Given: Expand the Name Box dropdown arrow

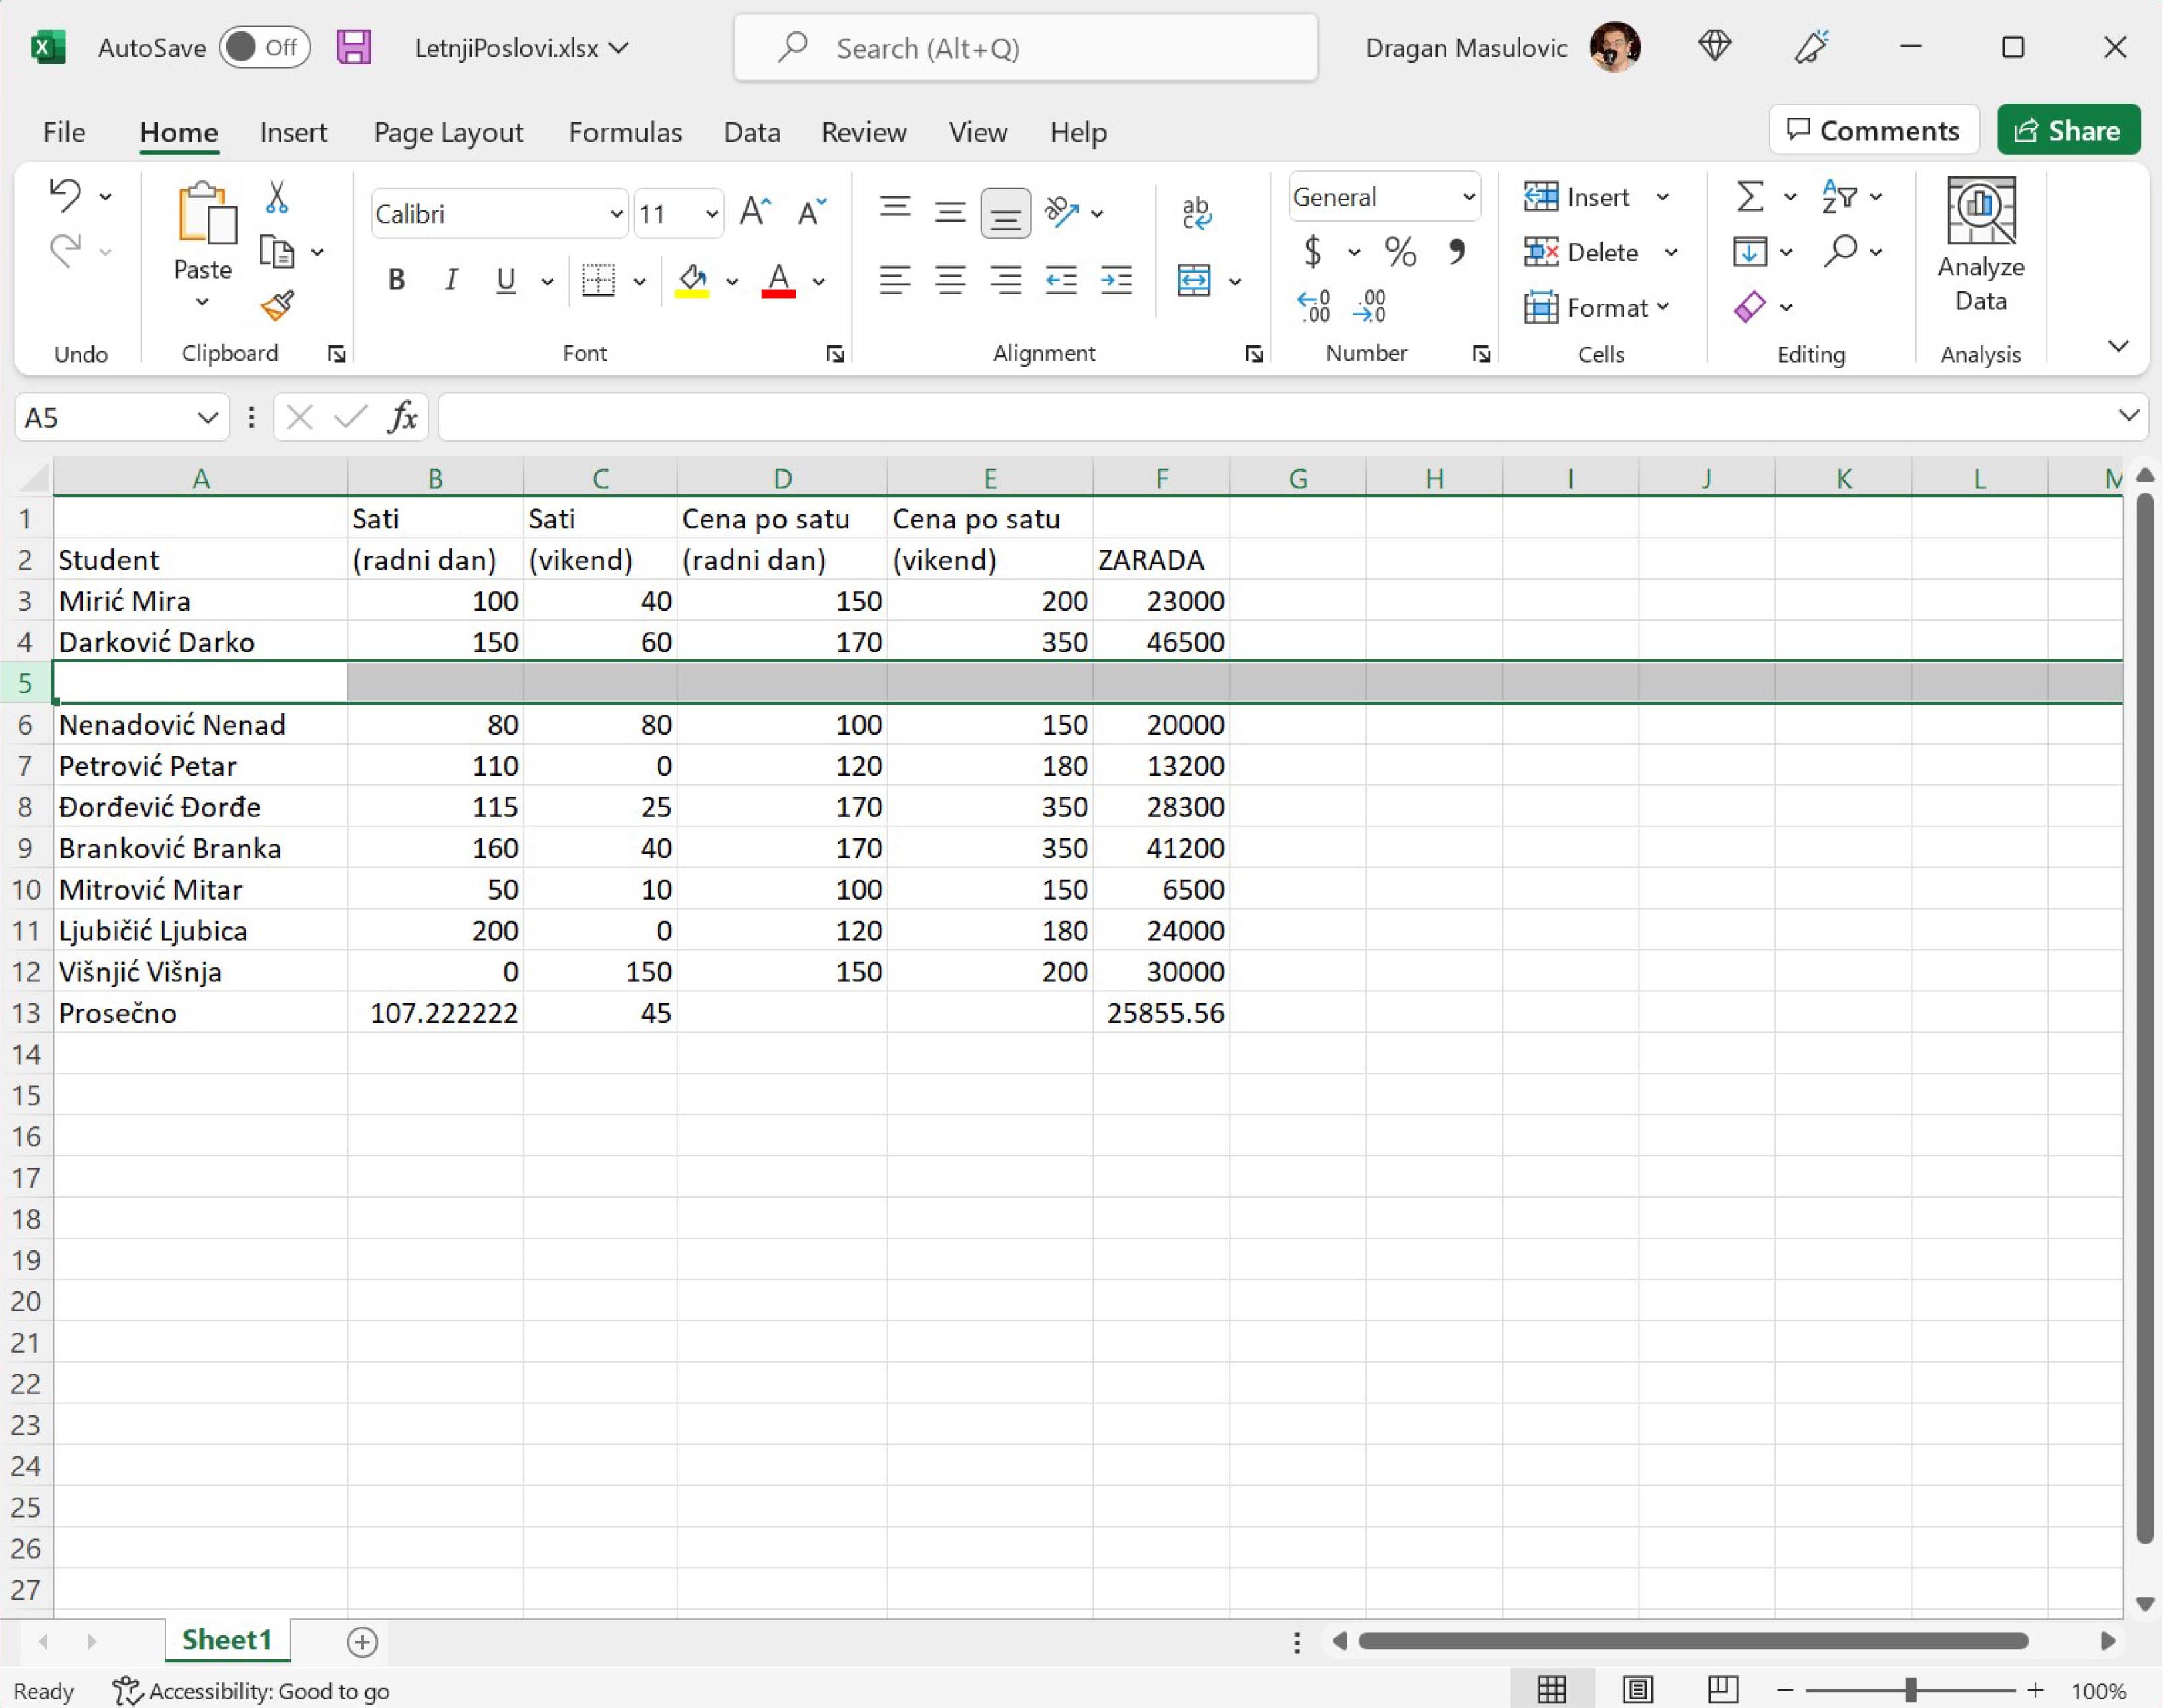Looking at the screenshot, I should point(207,418).
